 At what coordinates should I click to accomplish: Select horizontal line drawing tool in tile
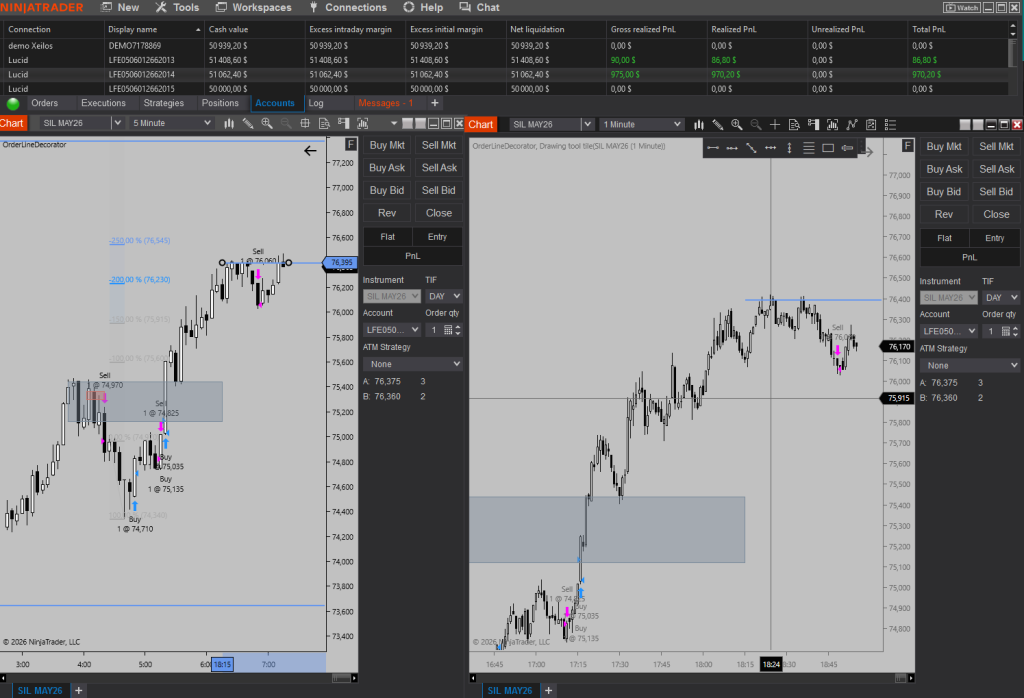click(x=770, y=148)
